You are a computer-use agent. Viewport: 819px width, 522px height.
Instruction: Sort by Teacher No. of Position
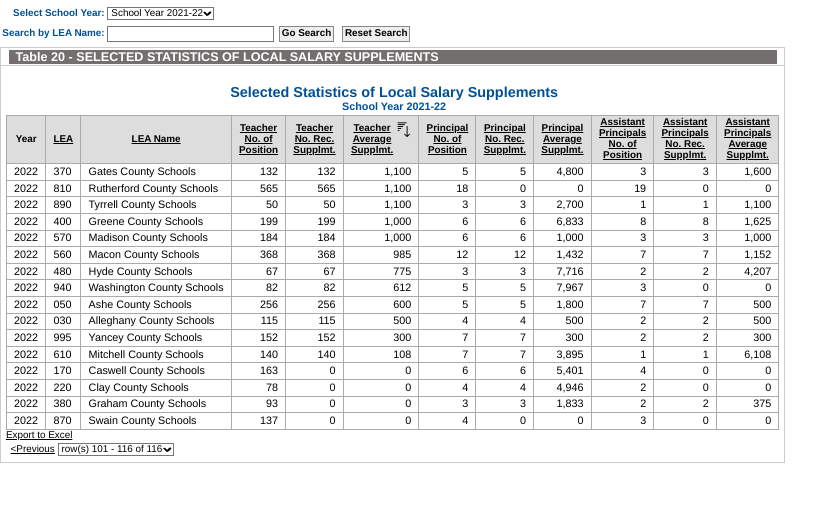258,139
